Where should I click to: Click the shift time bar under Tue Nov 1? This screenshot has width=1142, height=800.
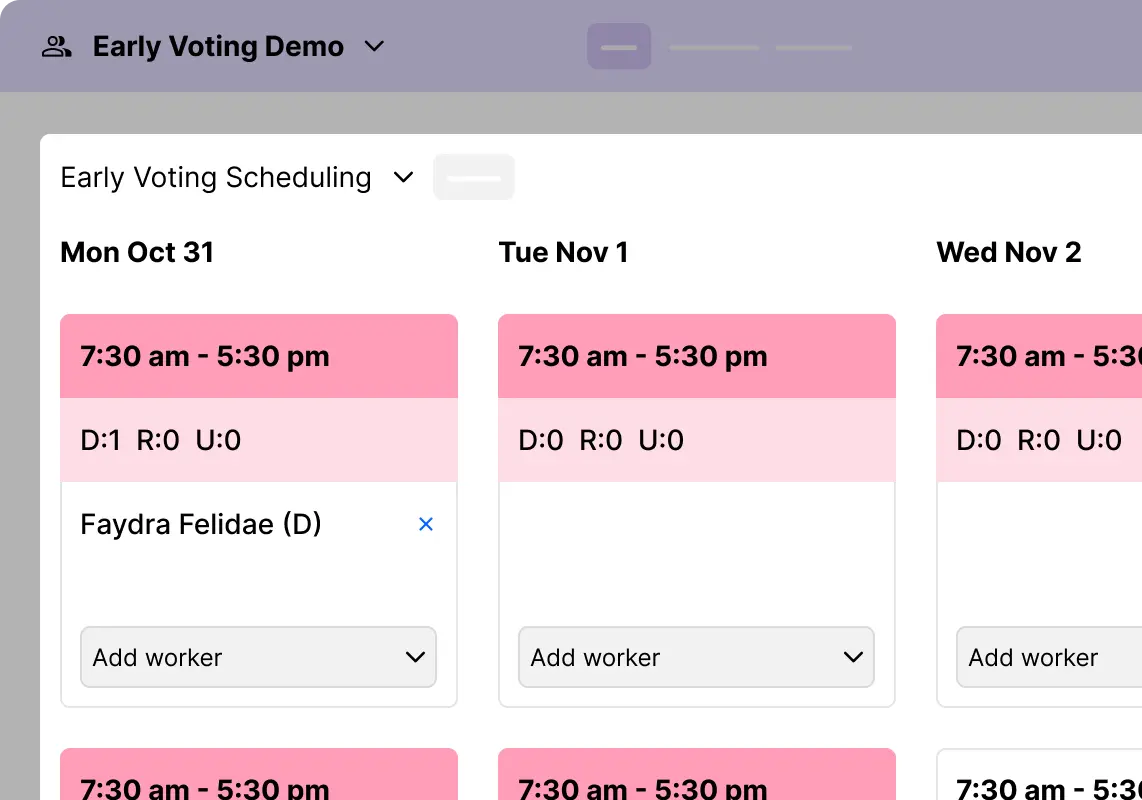click(x=697, y=356)
